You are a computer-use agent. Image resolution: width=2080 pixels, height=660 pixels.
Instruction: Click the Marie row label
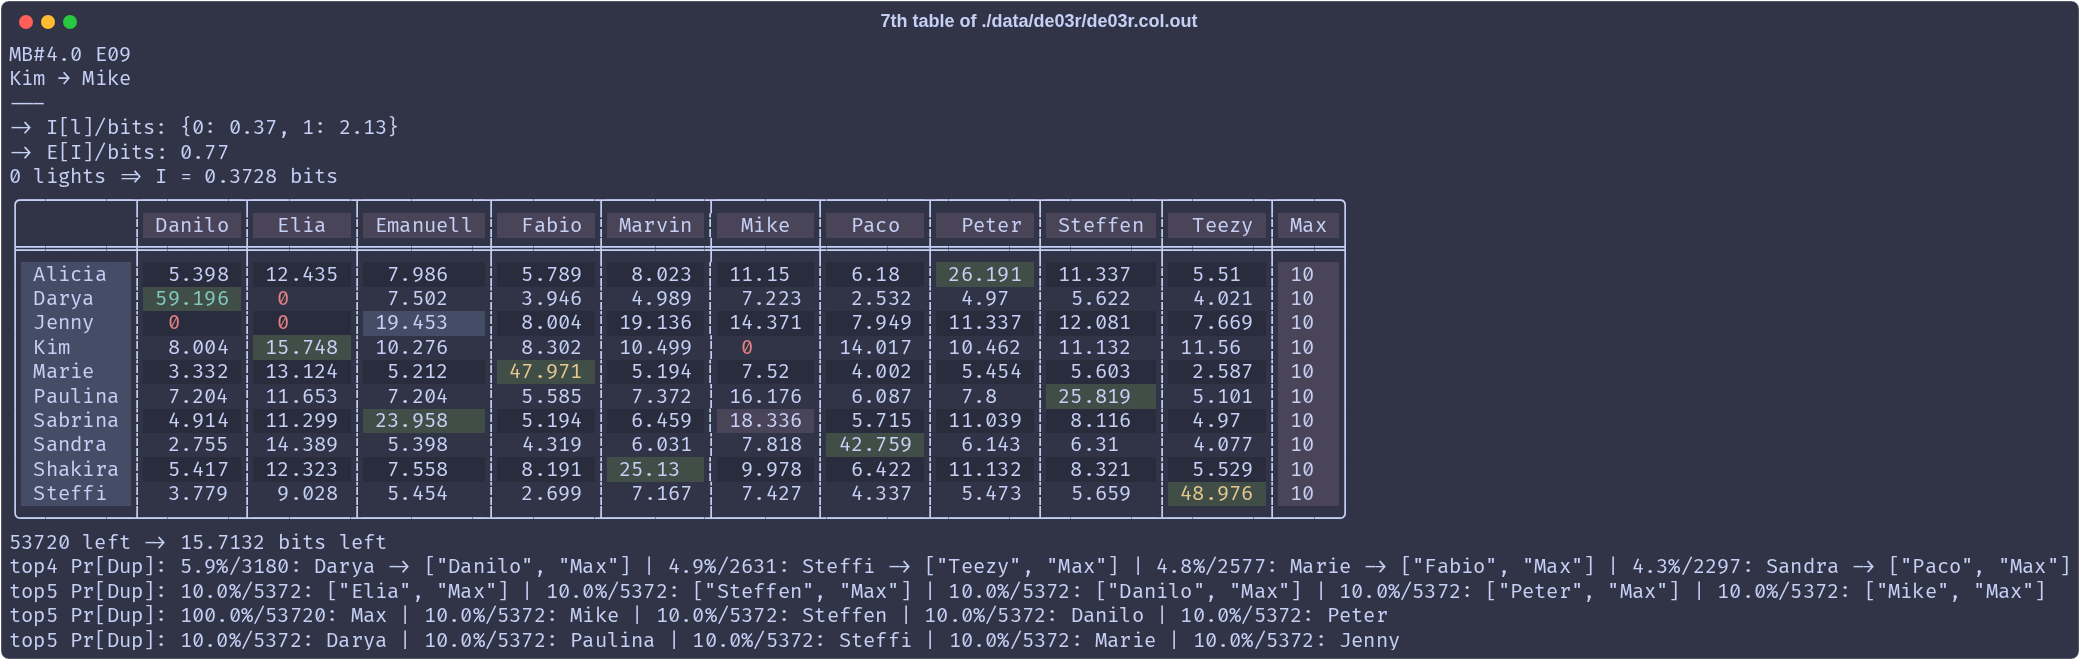[76, 372]
